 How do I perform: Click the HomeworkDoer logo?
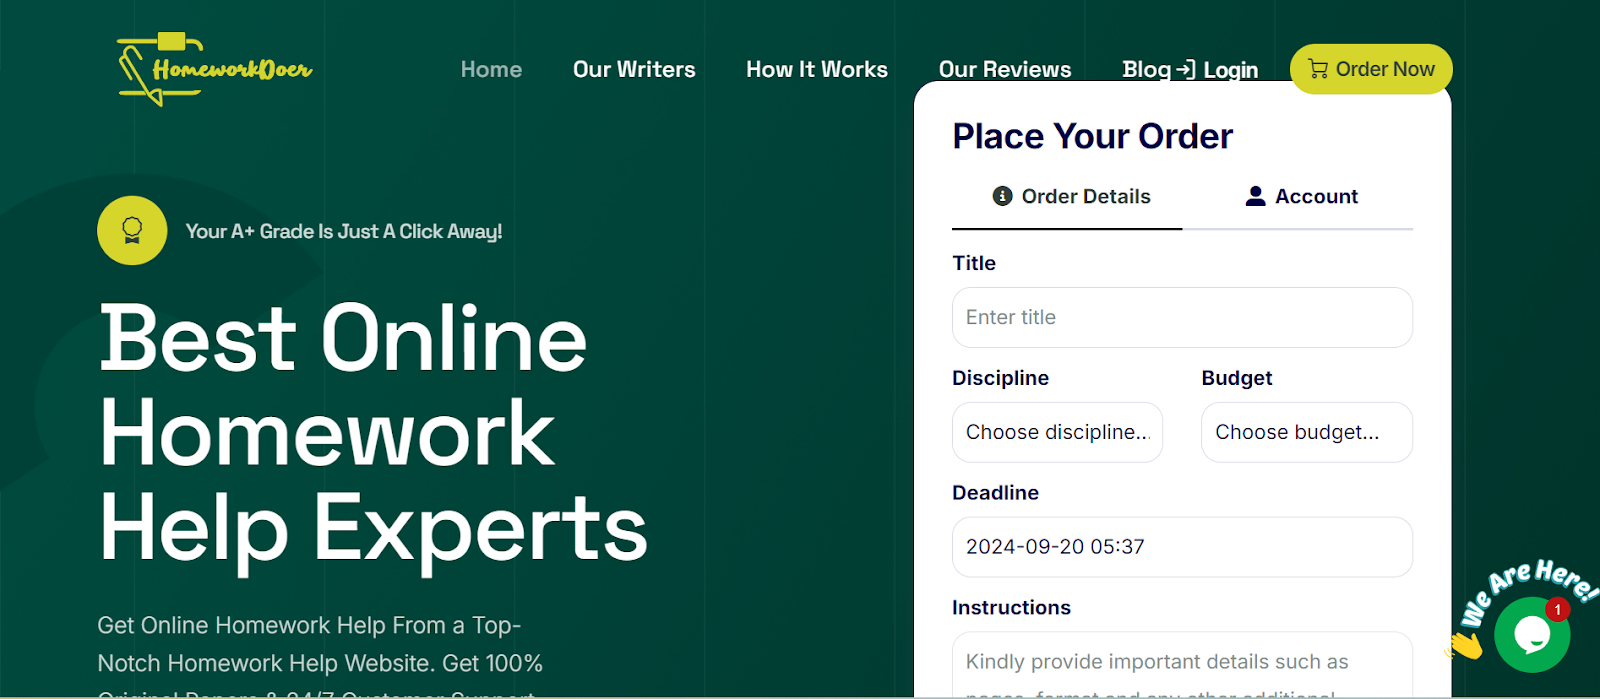point(215,68)
